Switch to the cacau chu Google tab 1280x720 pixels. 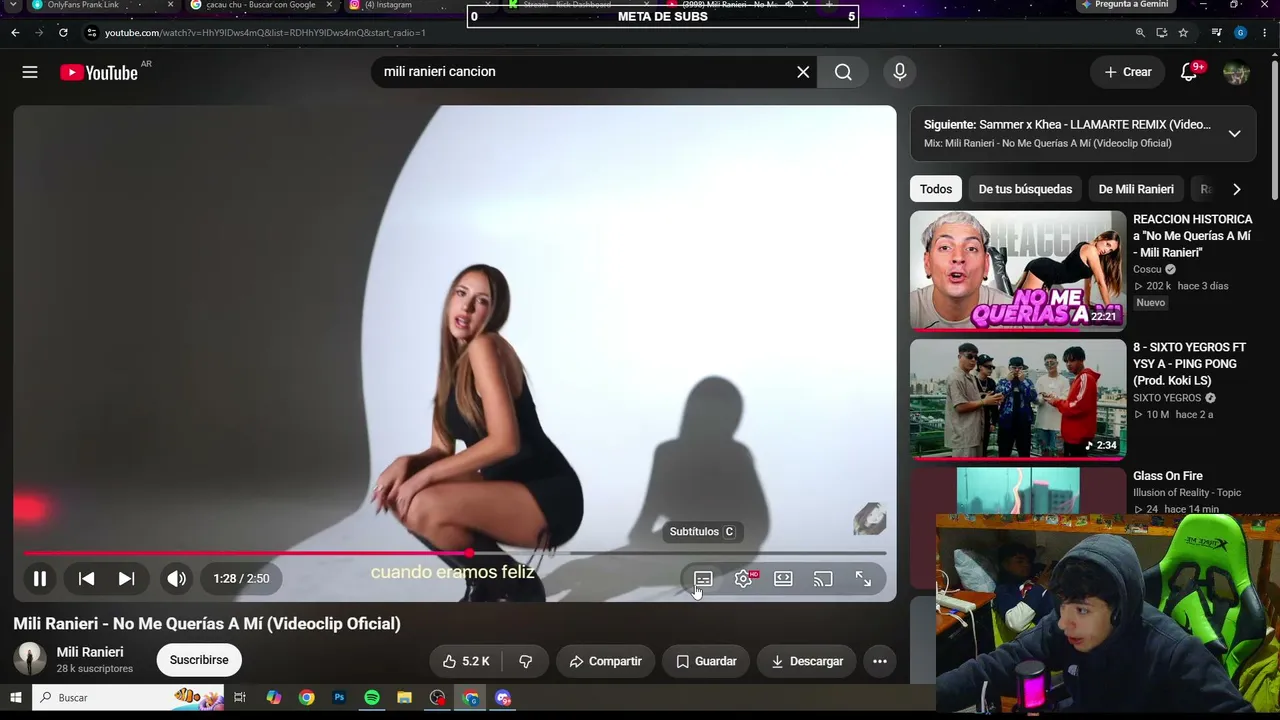point(261,5)
